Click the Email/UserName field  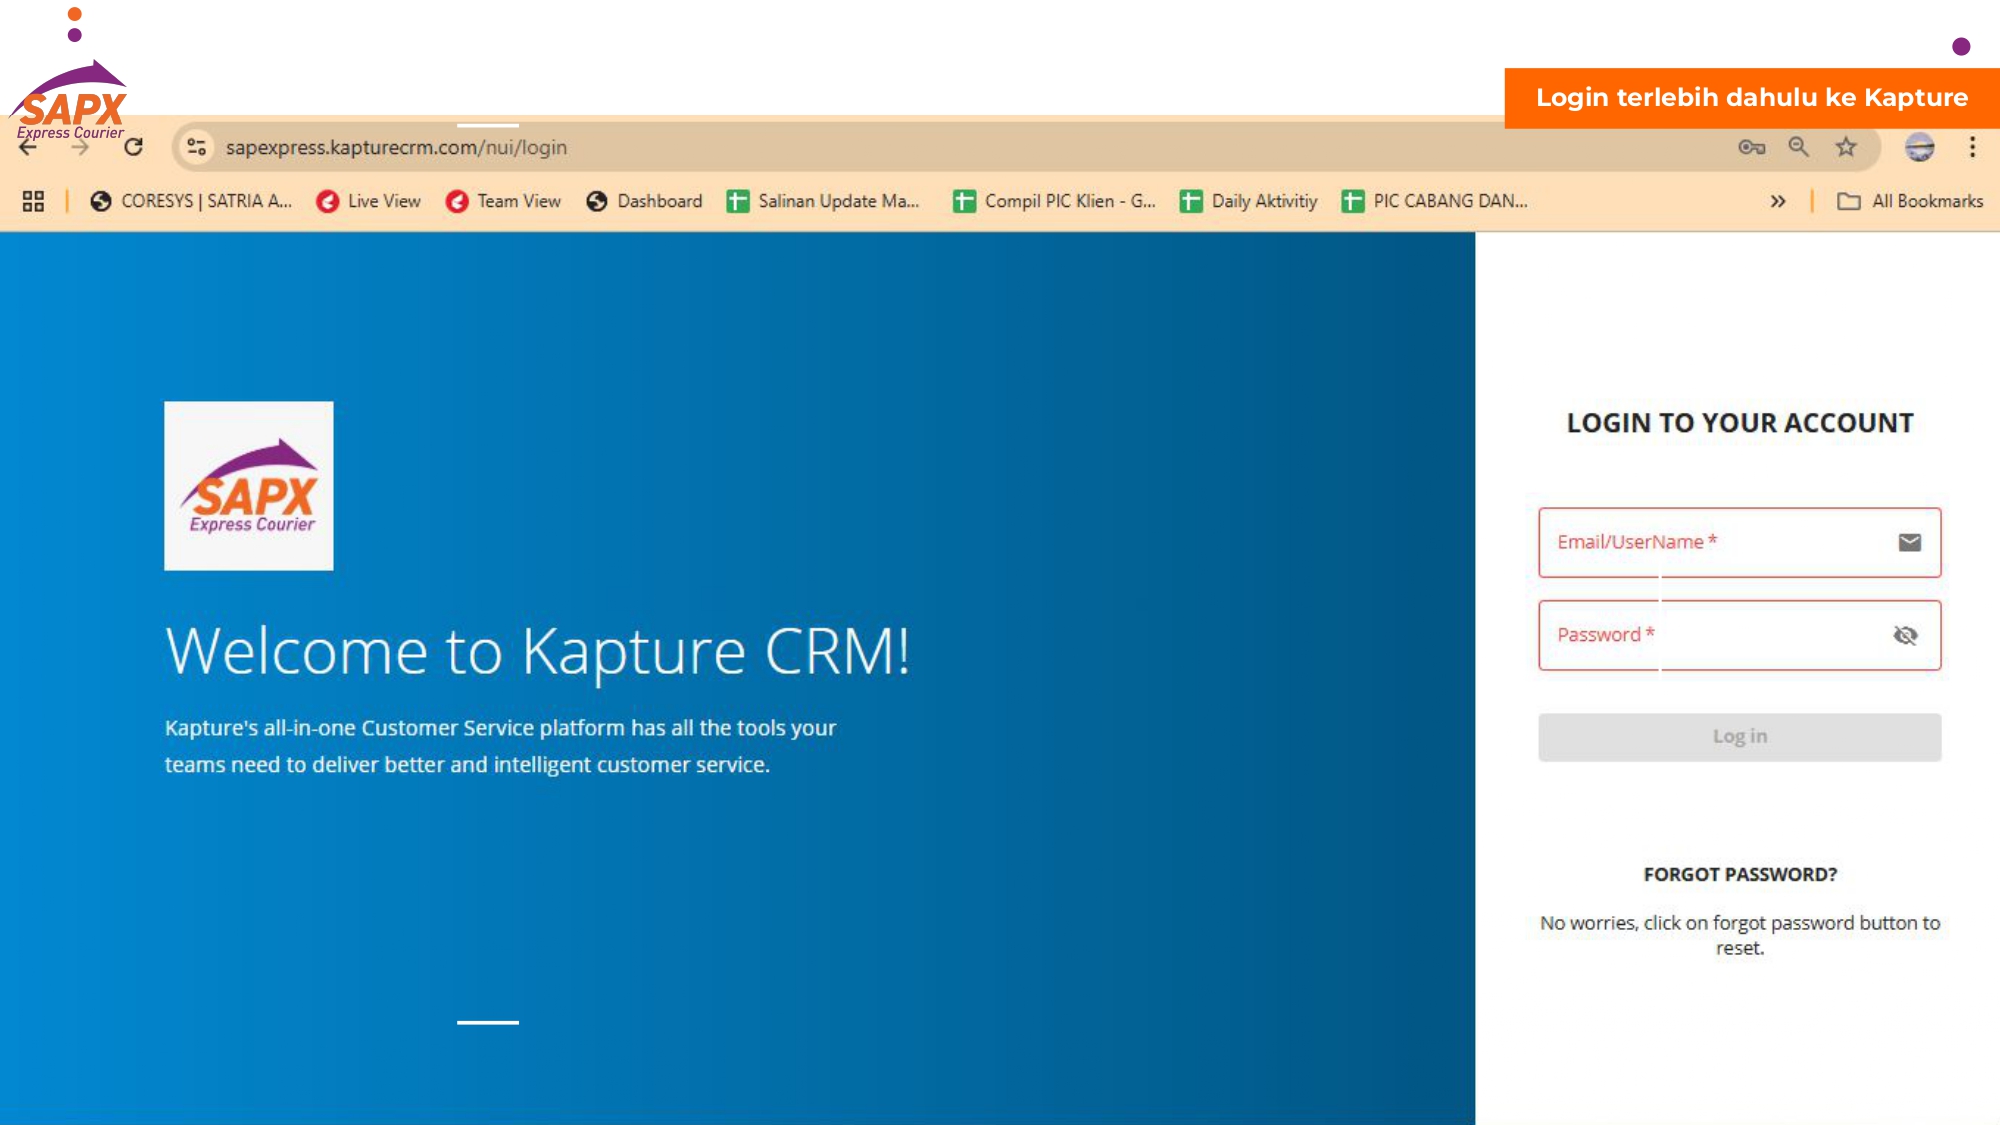point(1739,542)
